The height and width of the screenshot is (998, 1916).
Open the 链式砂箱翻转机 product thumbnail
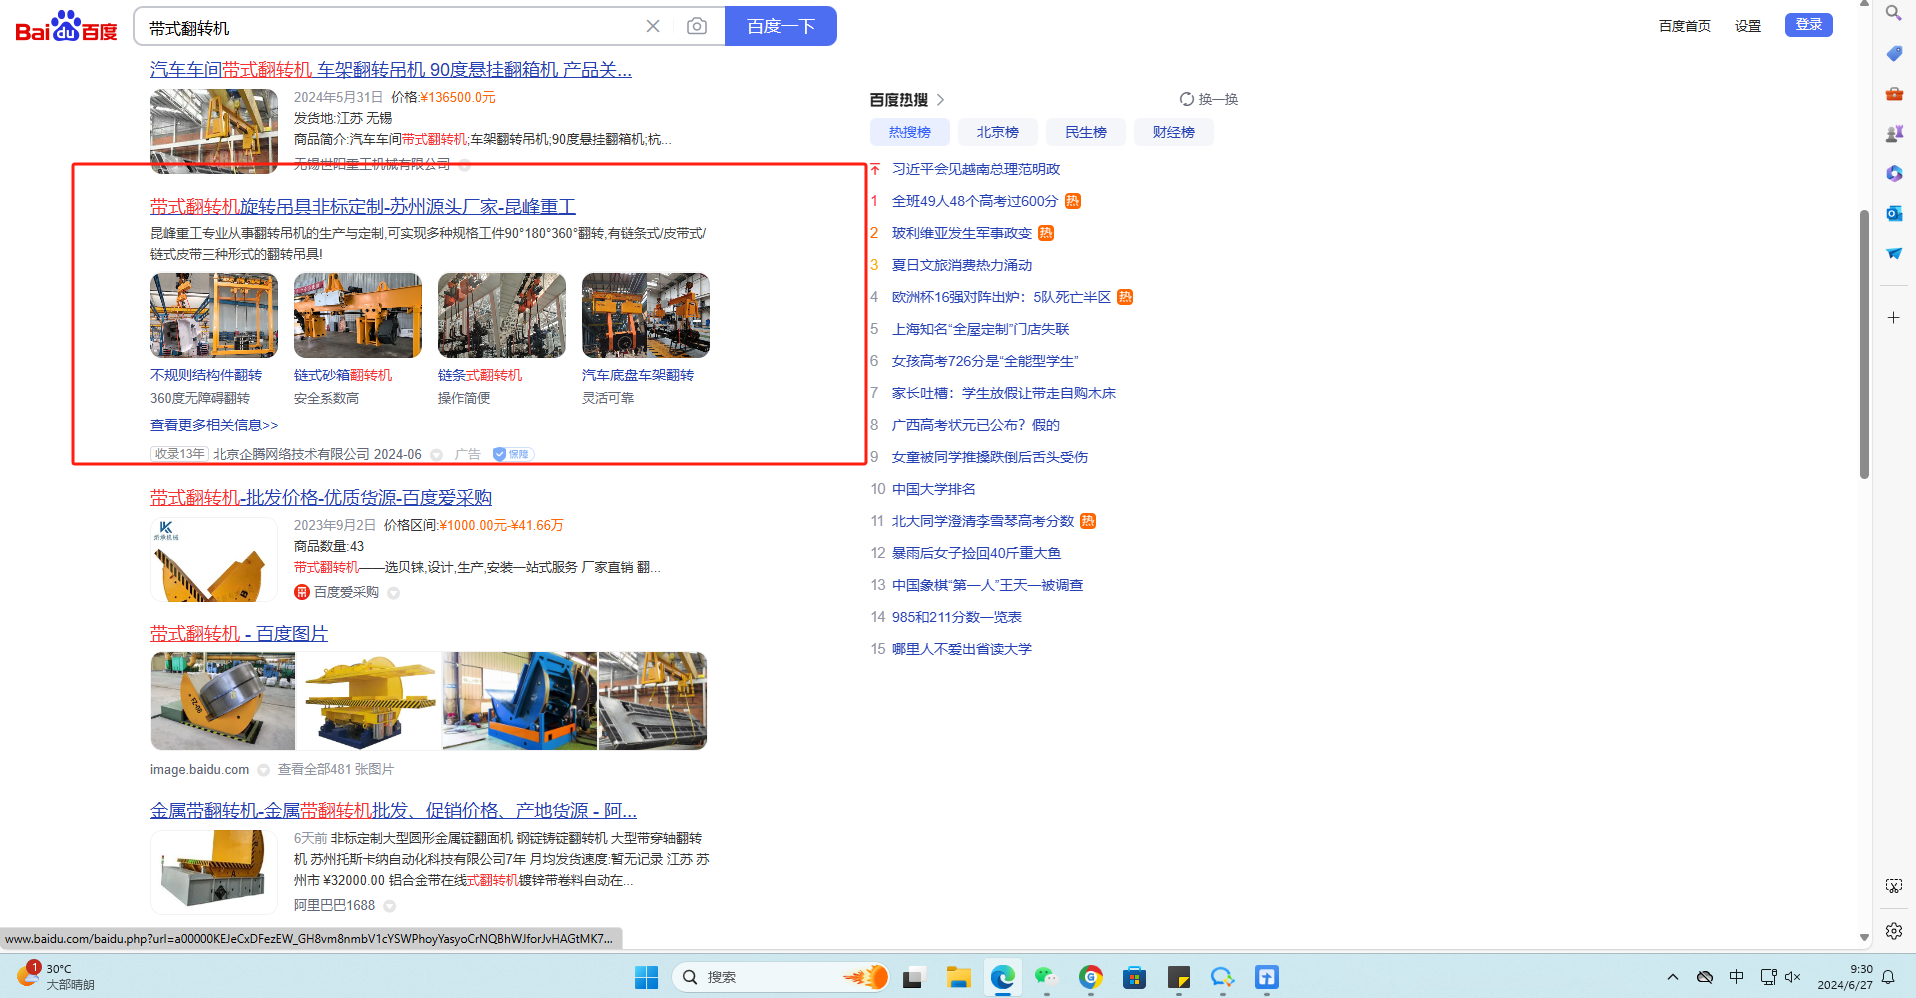coord(358,315)
